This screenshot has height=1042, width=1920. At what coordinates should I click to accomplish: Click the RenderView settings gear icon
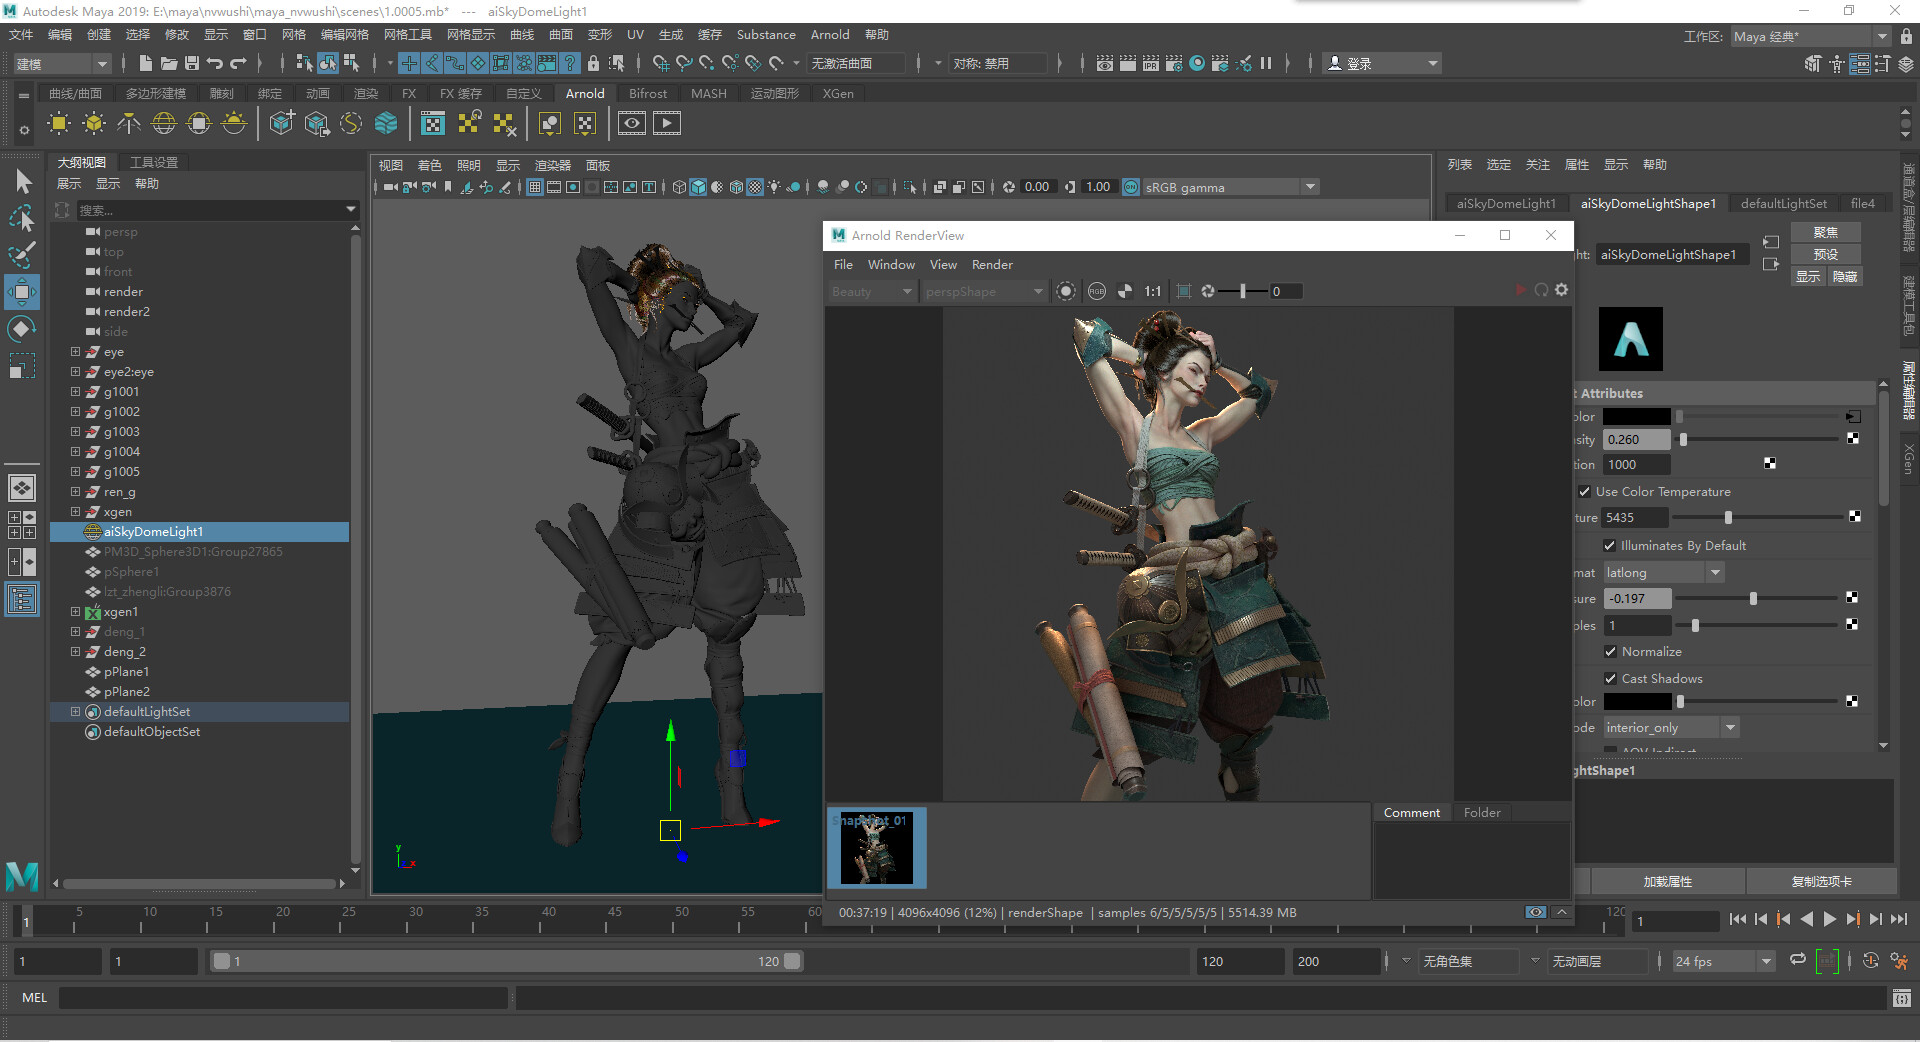[1561, 290]
